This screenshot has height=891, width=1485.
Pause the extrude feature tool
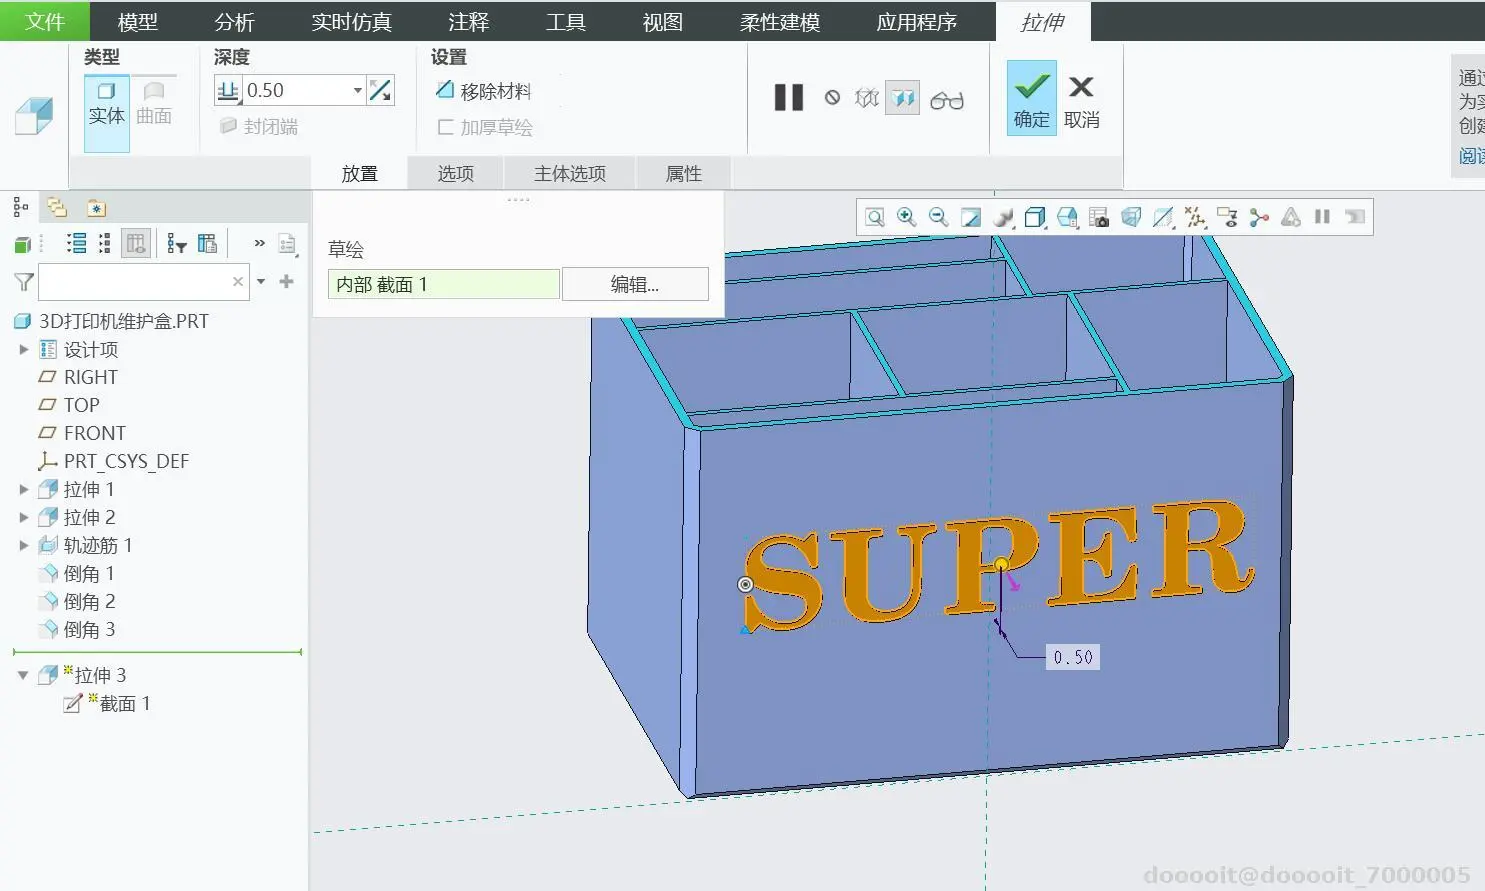point(789,97)
